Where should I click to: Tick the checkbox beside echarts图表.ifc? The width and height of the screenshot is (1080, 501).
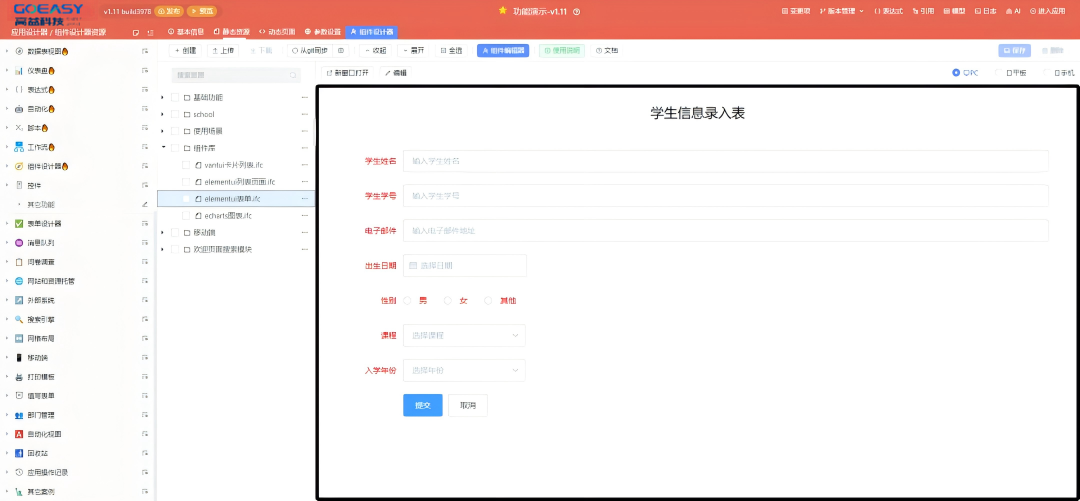click(x=186, y=215)
